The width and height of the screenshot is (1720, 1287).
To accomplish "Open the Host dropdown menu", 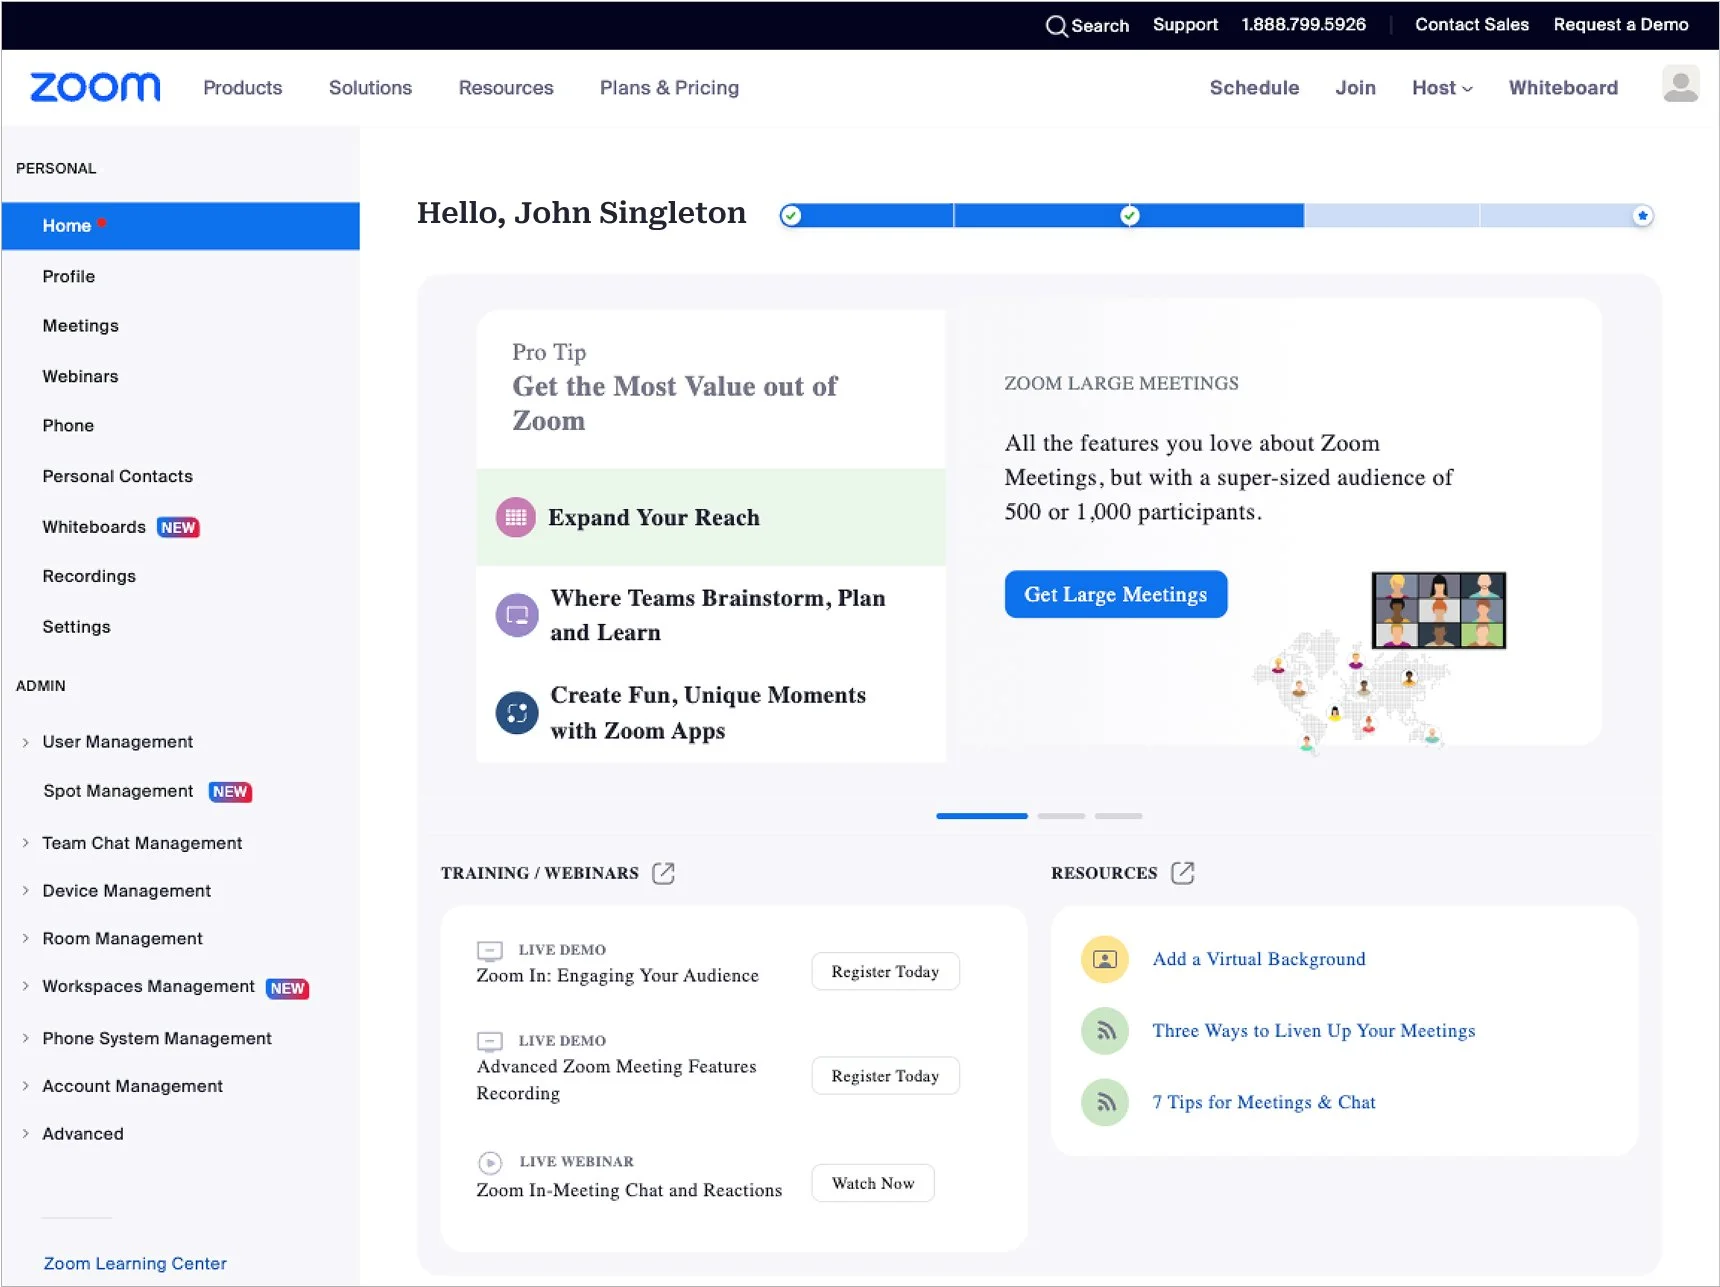I will click(1442, 88).
